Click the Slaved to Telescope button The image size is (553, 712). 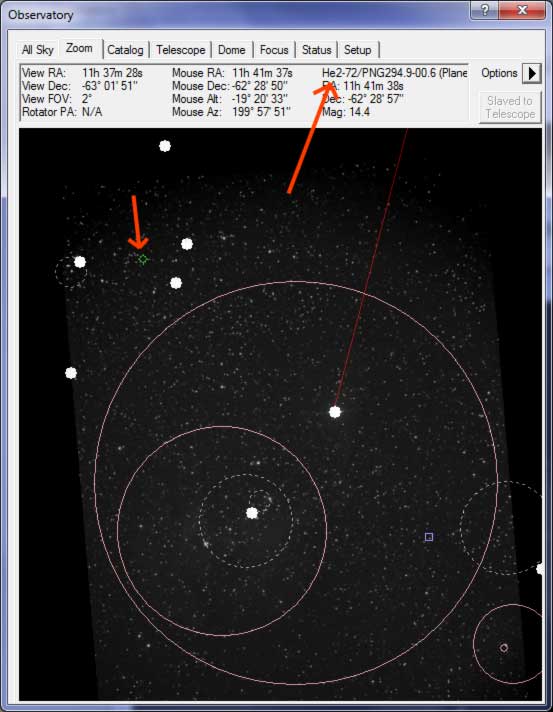(x=510, y=107)
